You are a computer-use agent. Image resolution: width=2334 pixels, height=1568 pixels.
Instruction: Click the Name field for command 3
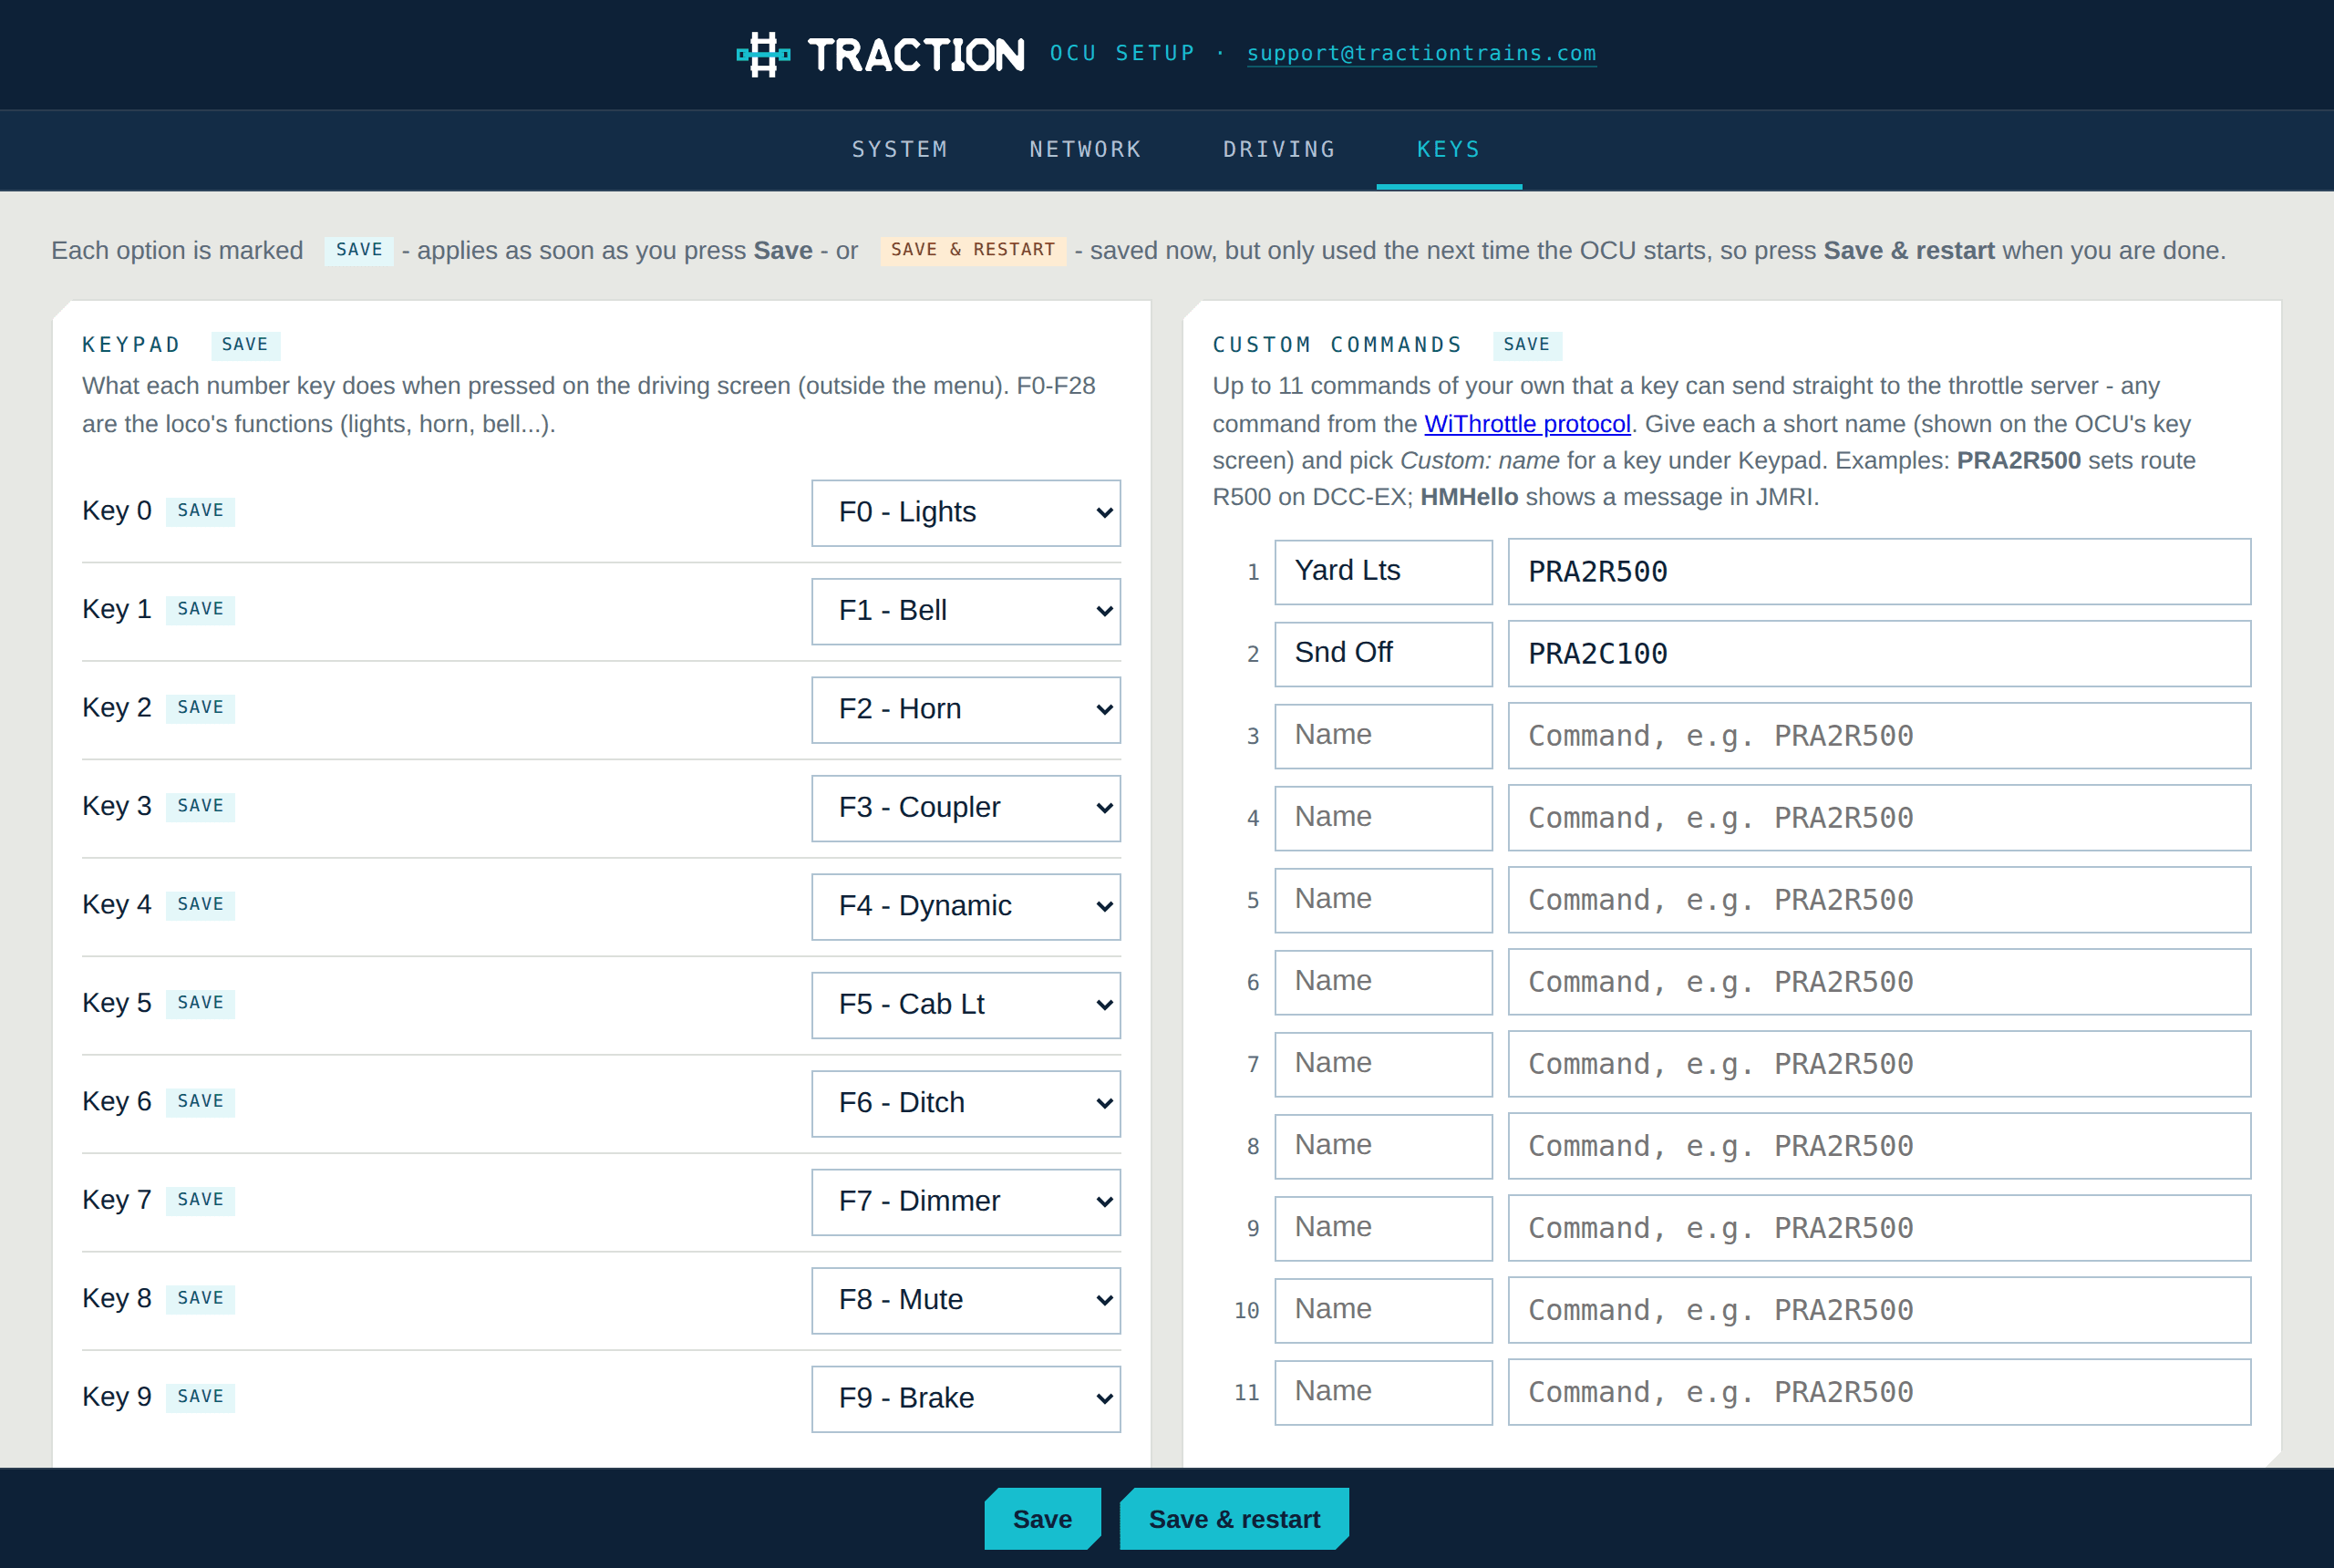[x=1383, y=735]
